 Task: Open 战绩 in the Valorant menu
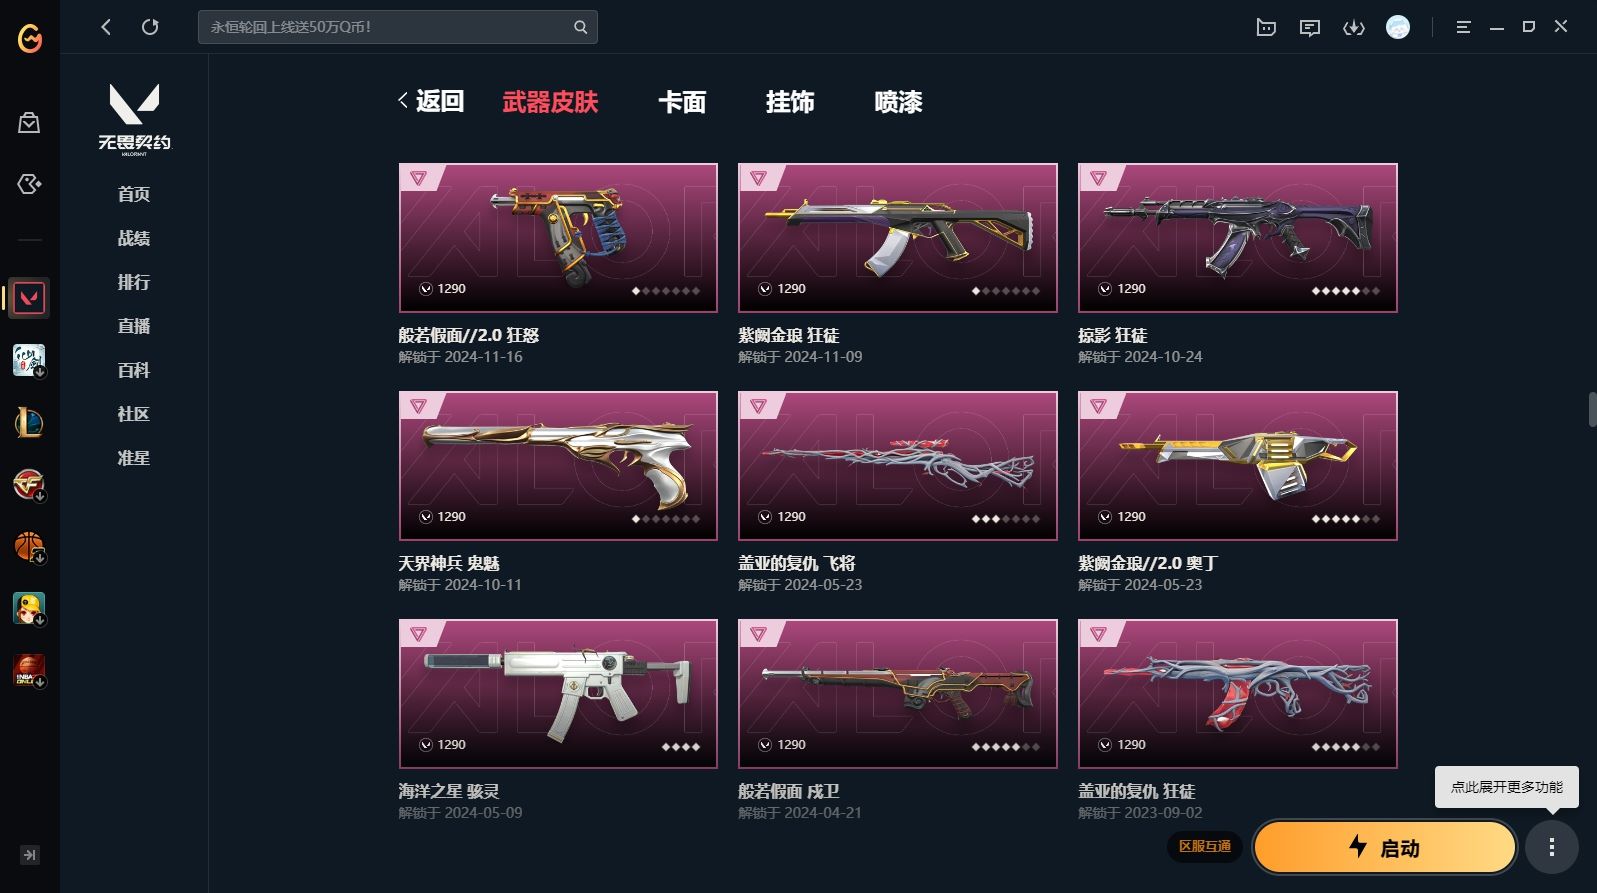click(134, 238)
